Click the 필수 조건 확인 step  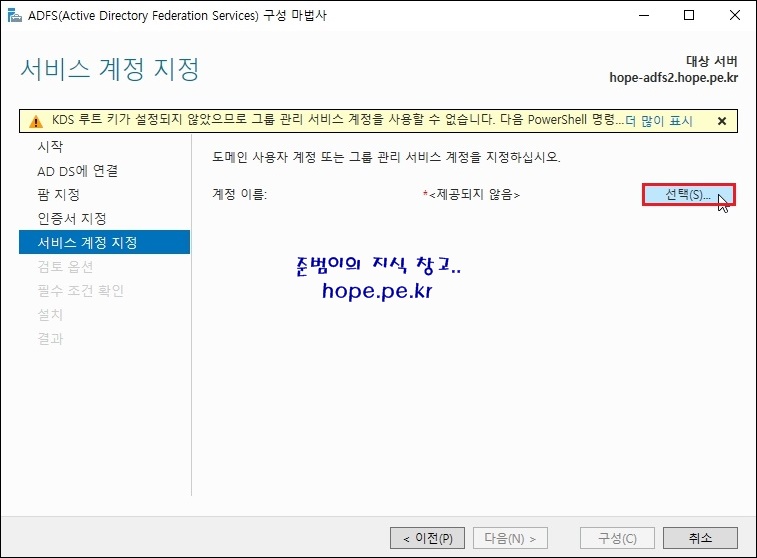coord(81,291)
